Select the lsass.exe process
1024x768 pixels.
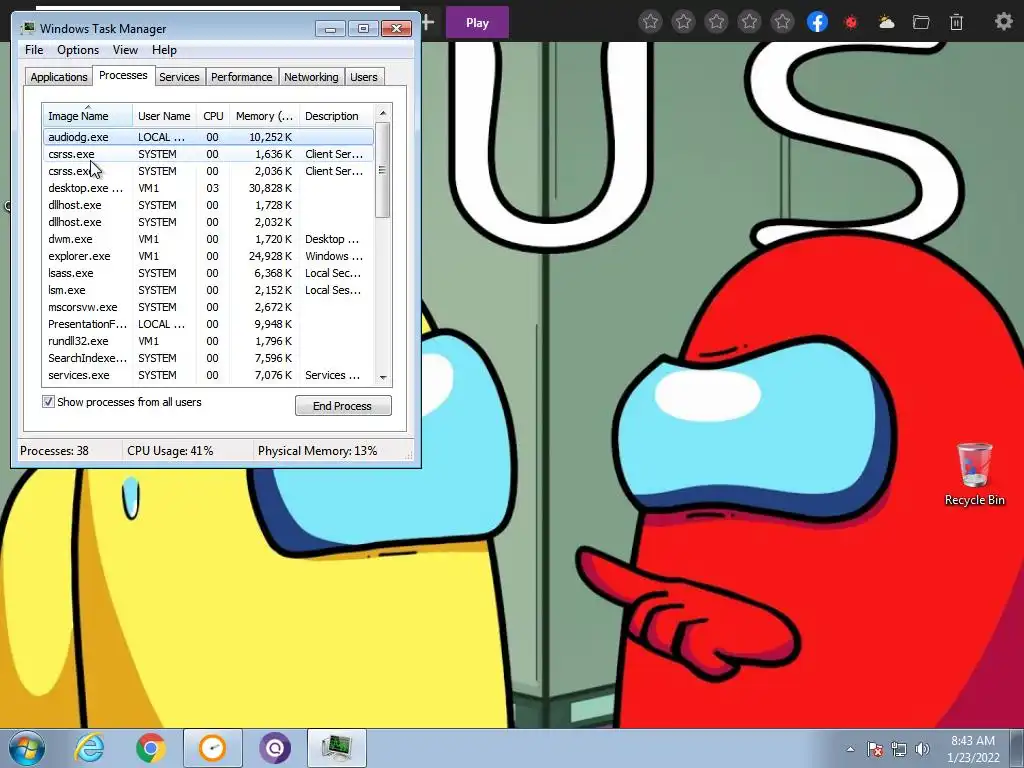pyautogui.click(x=208, y=273)
